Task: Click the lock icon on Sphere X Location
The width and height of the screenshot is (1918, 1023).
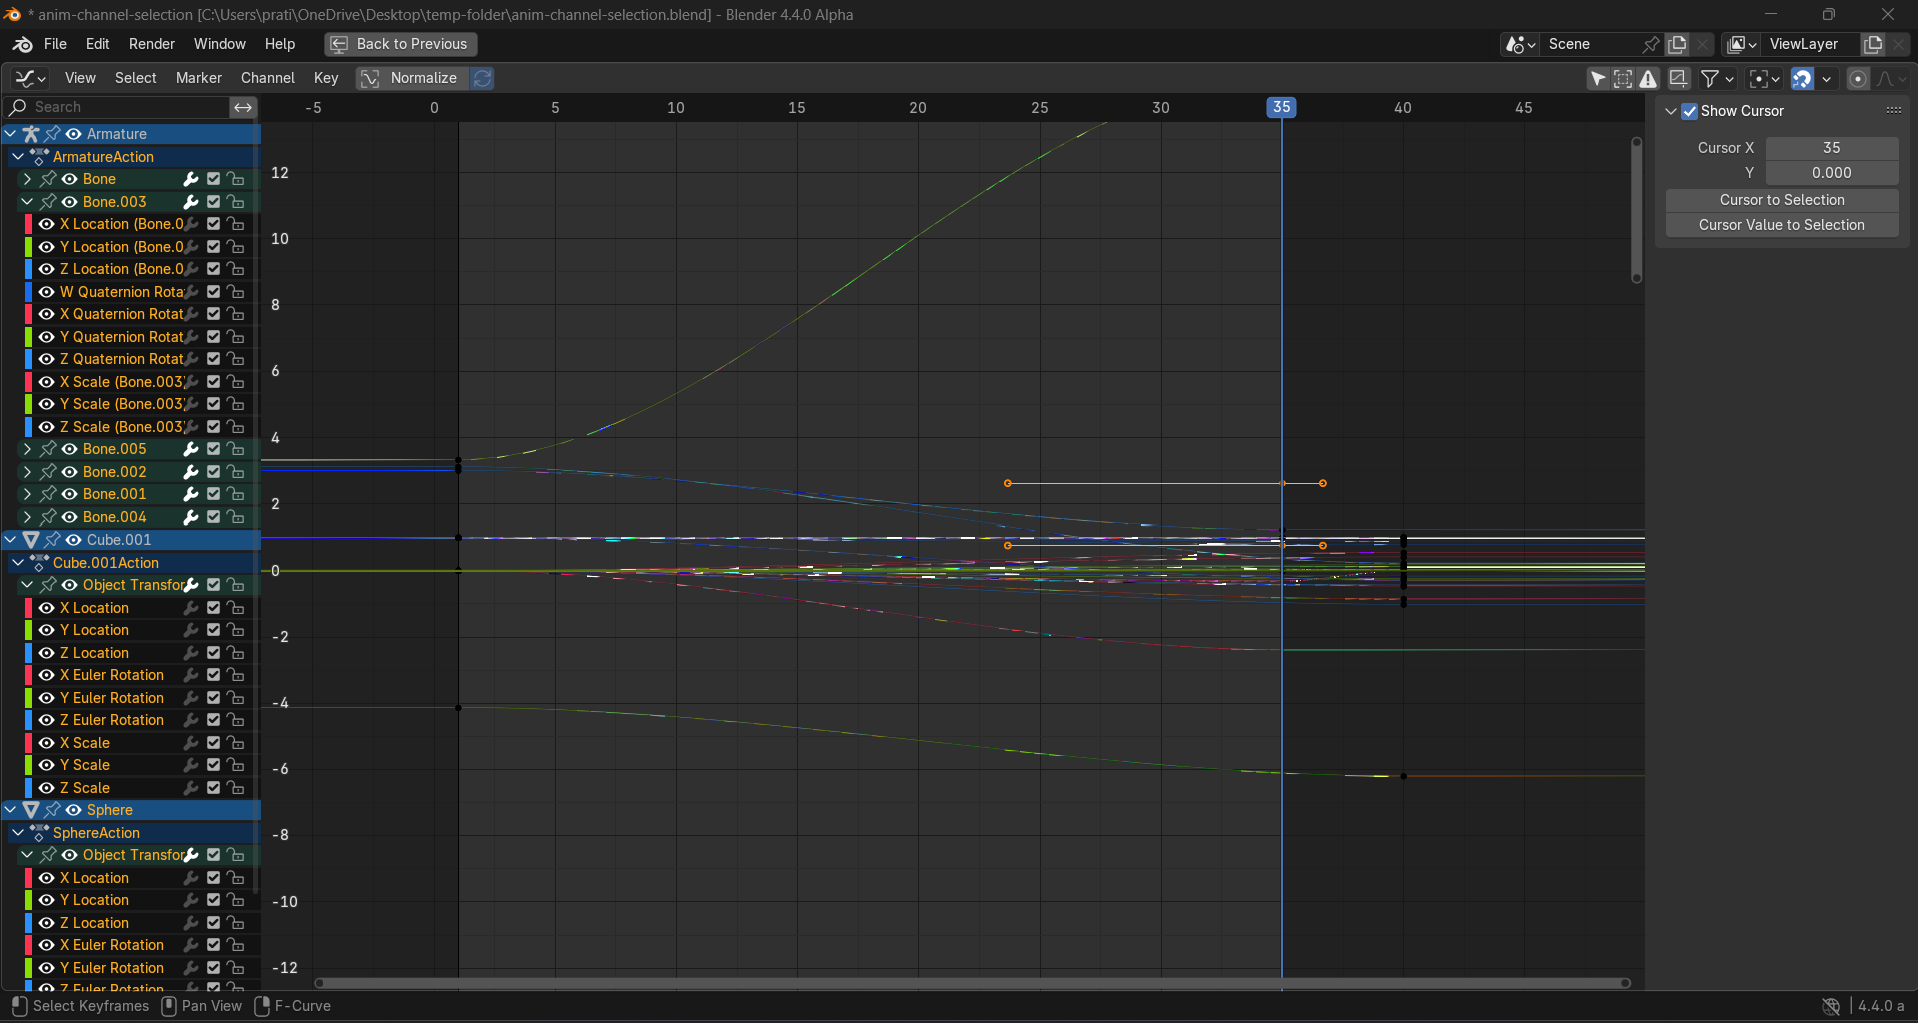Action: (236, 878)
